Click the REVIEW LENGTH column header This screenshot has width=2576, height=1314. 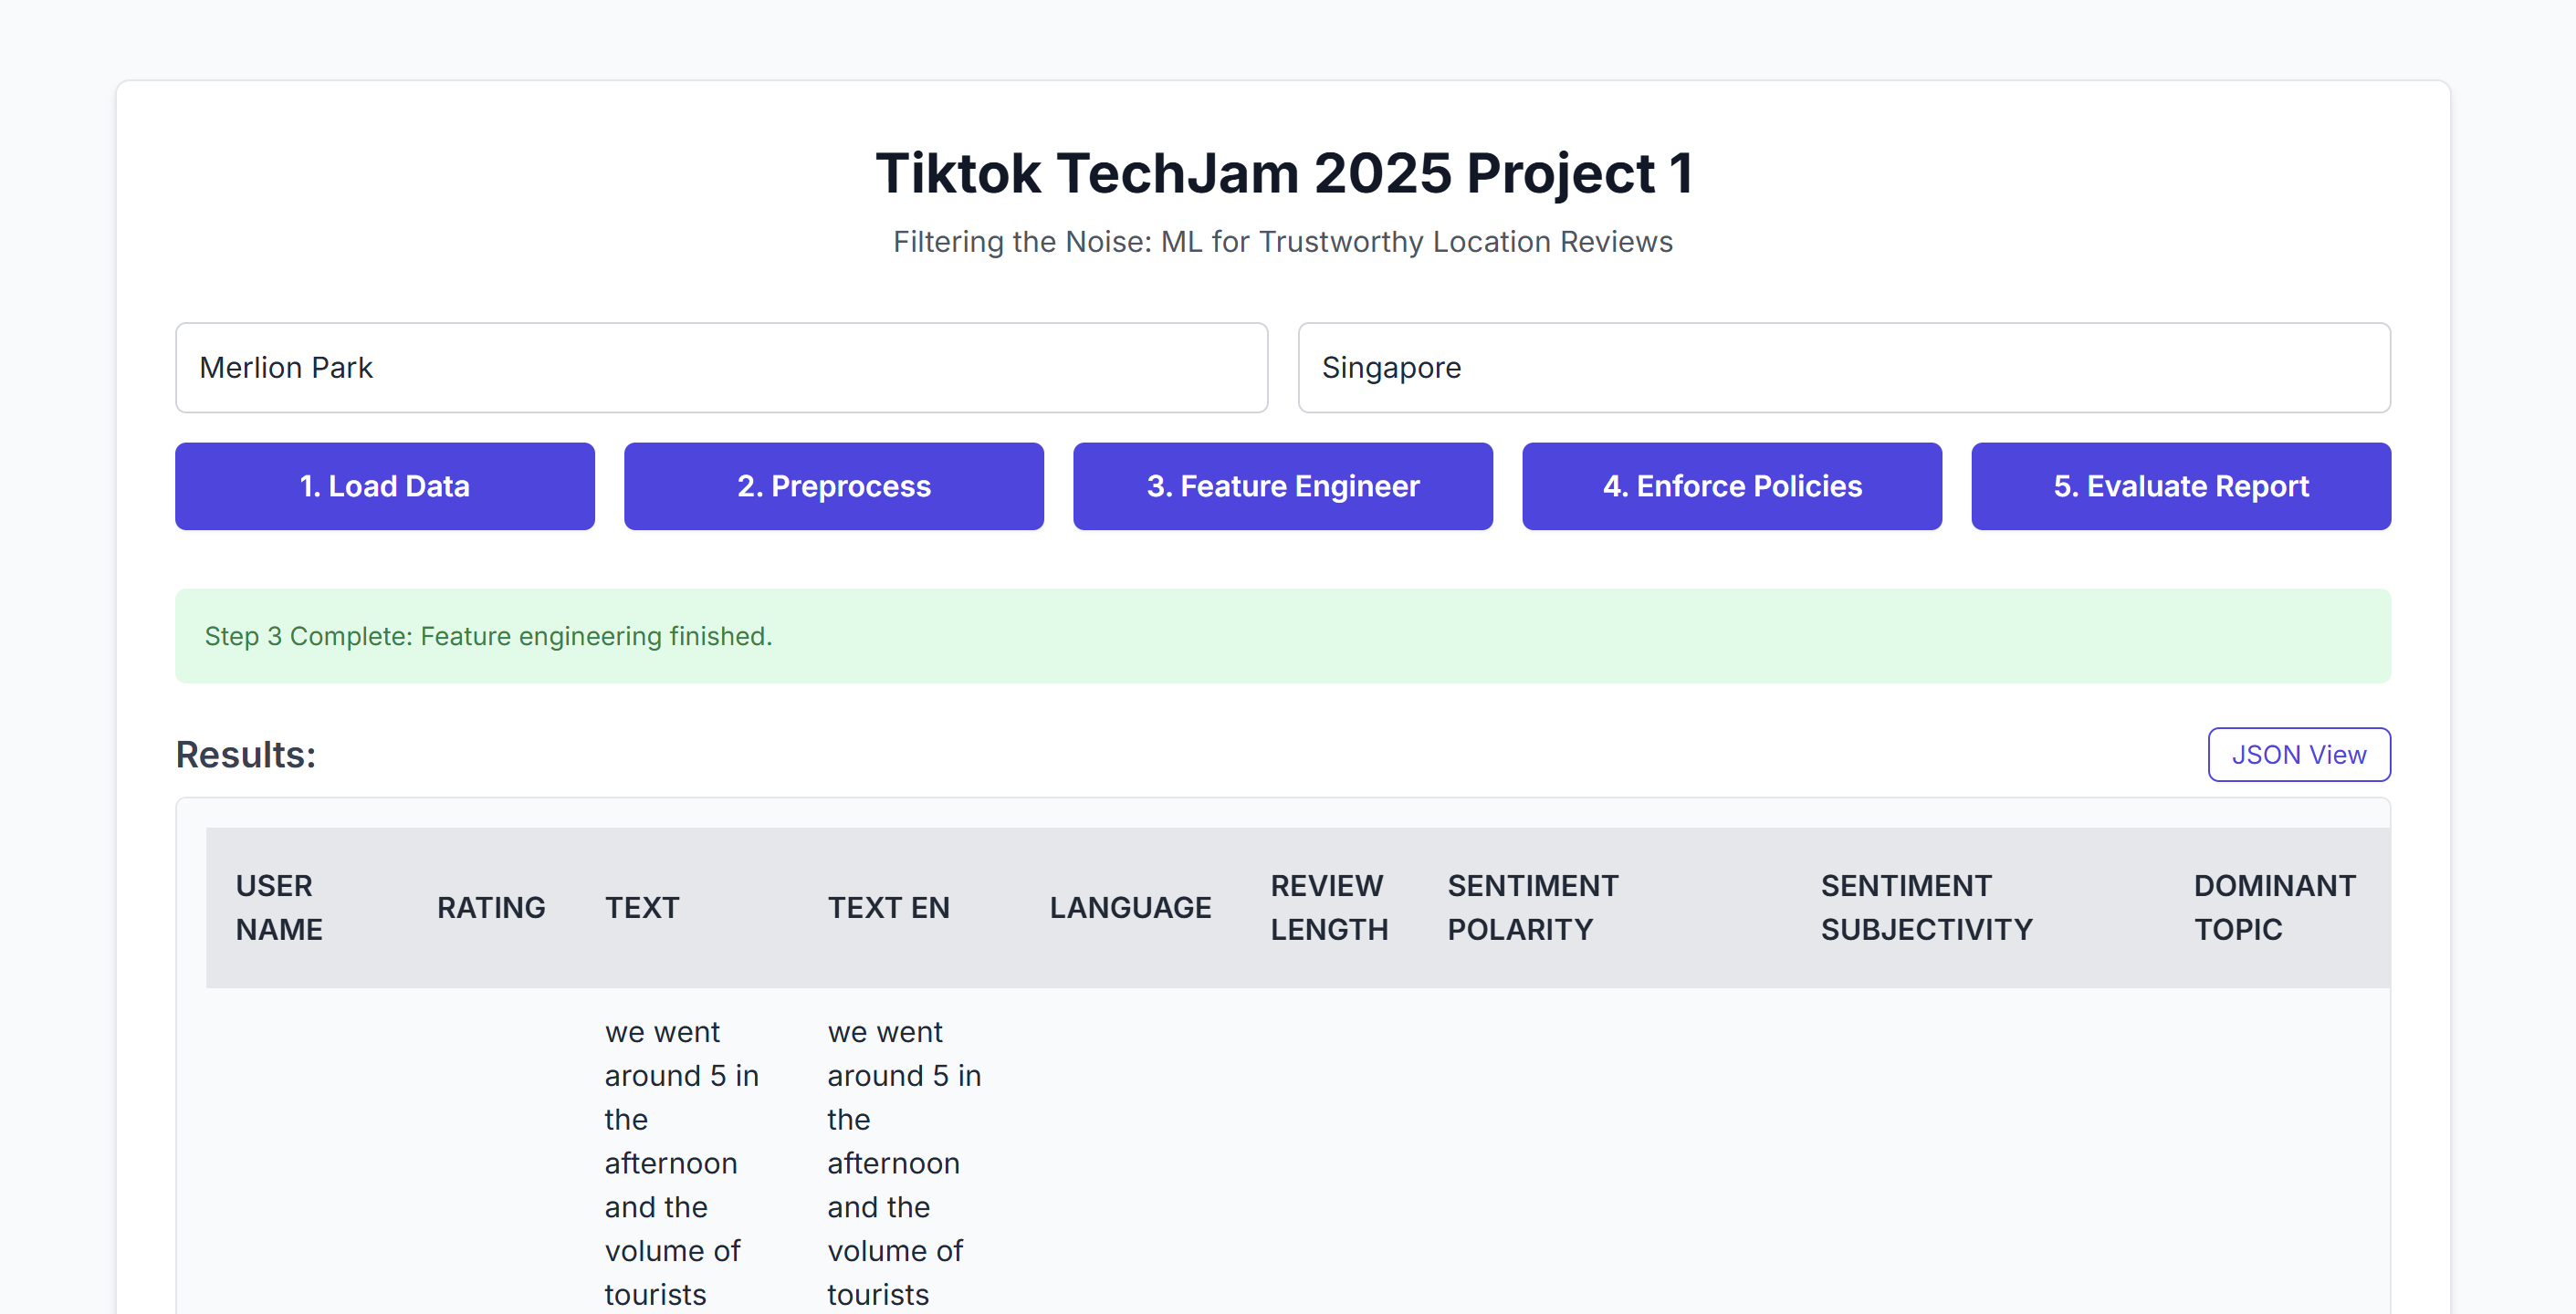[1329, 907]
